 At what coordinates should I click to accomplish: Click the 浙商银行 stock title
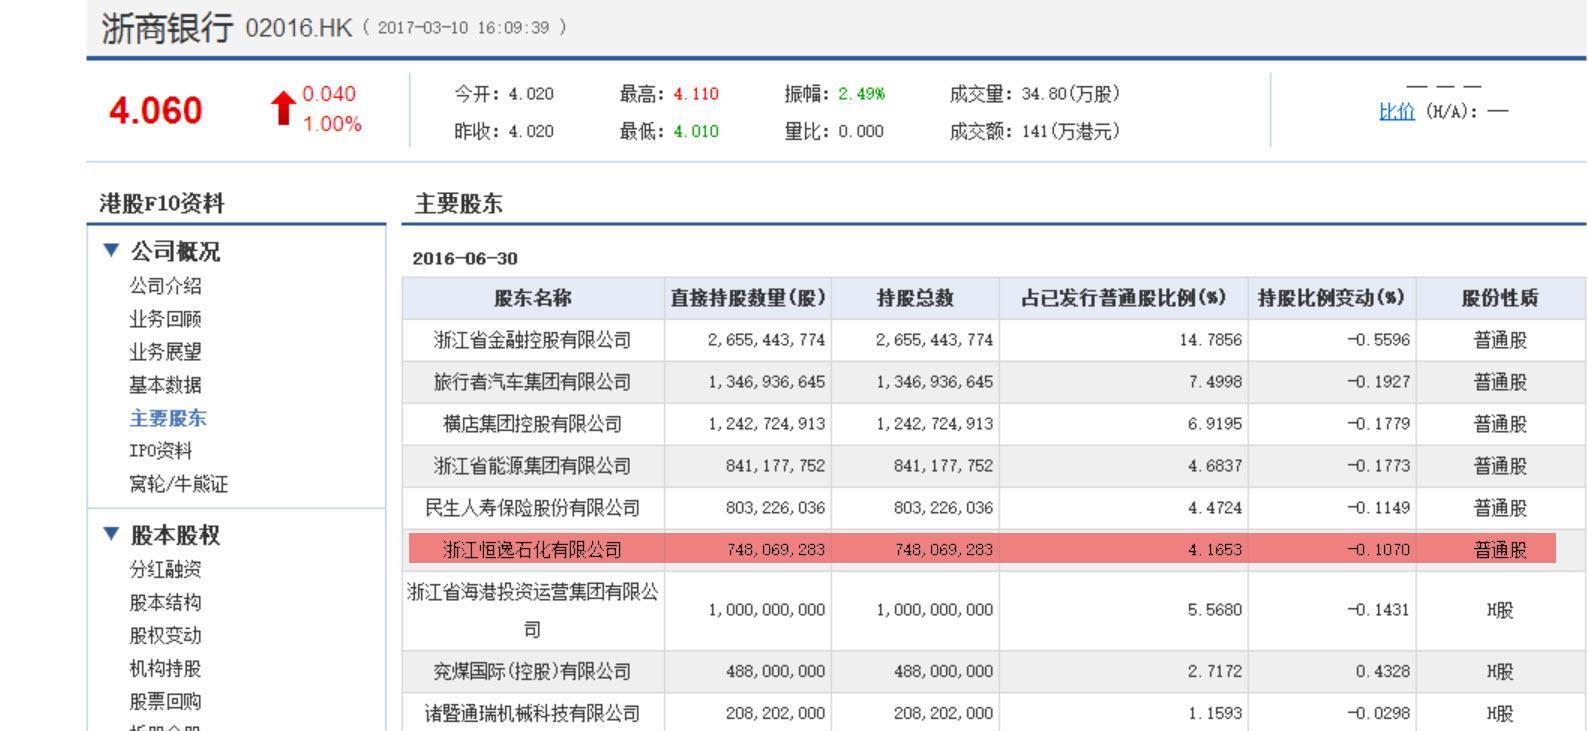(x=167, y=28)
